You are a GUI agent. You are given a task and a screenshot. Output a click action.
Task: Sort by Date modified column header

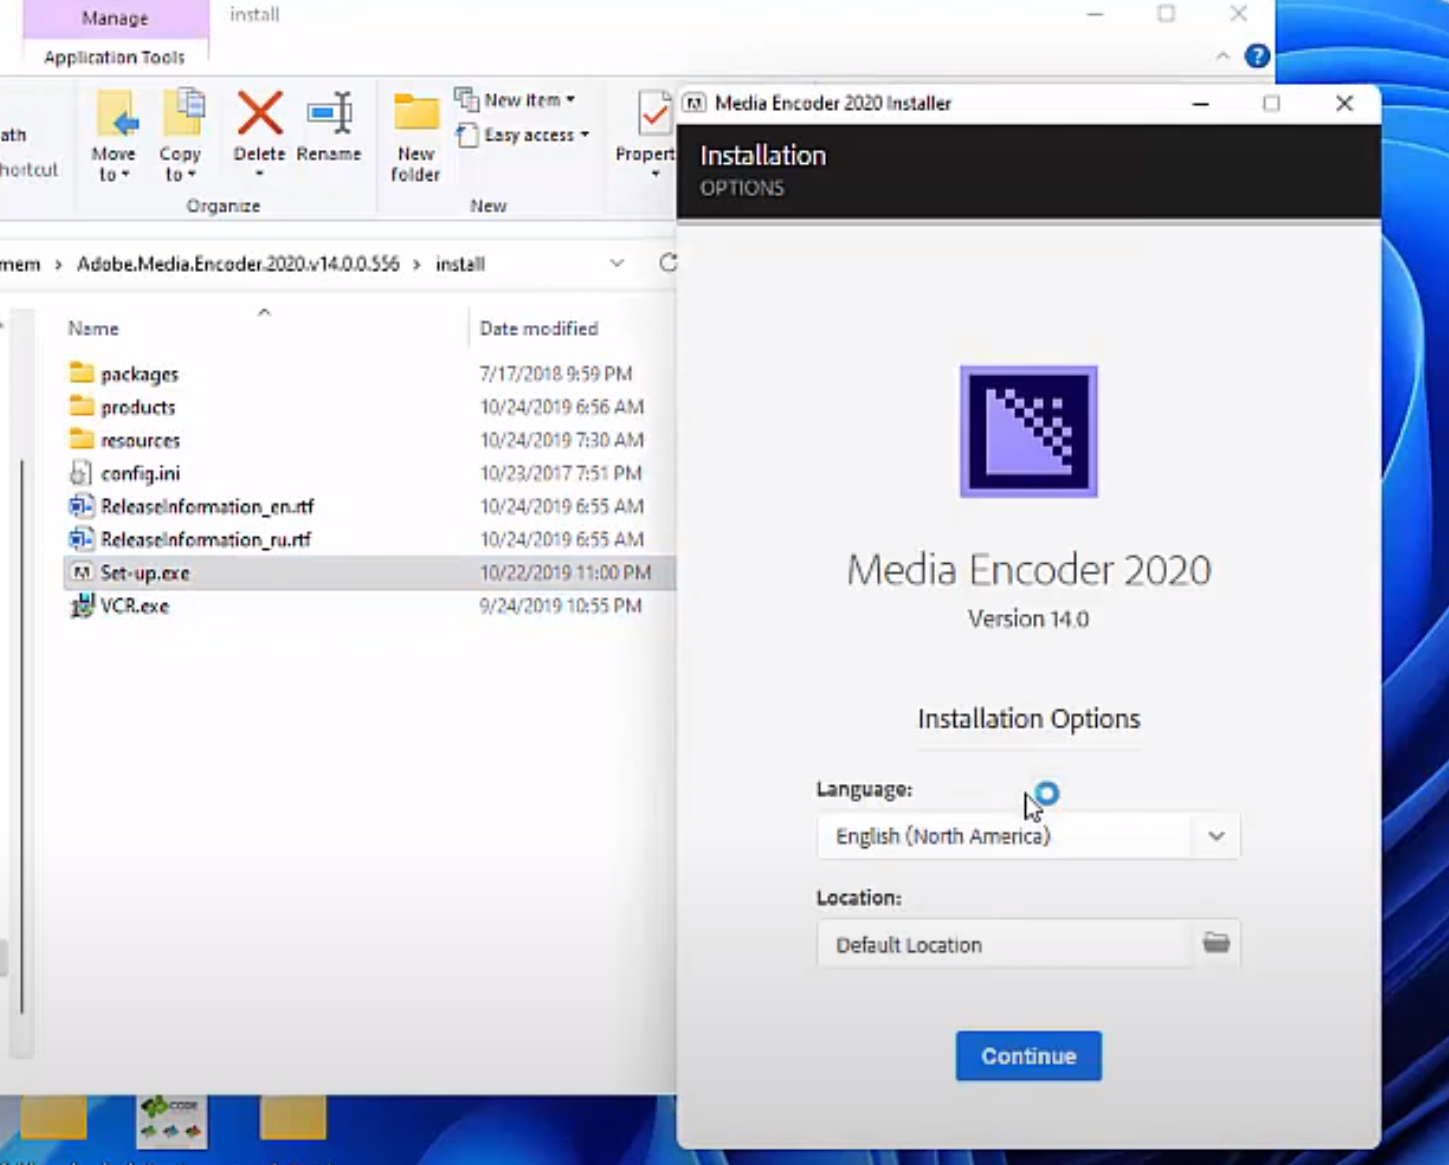(x=539, y=329)
